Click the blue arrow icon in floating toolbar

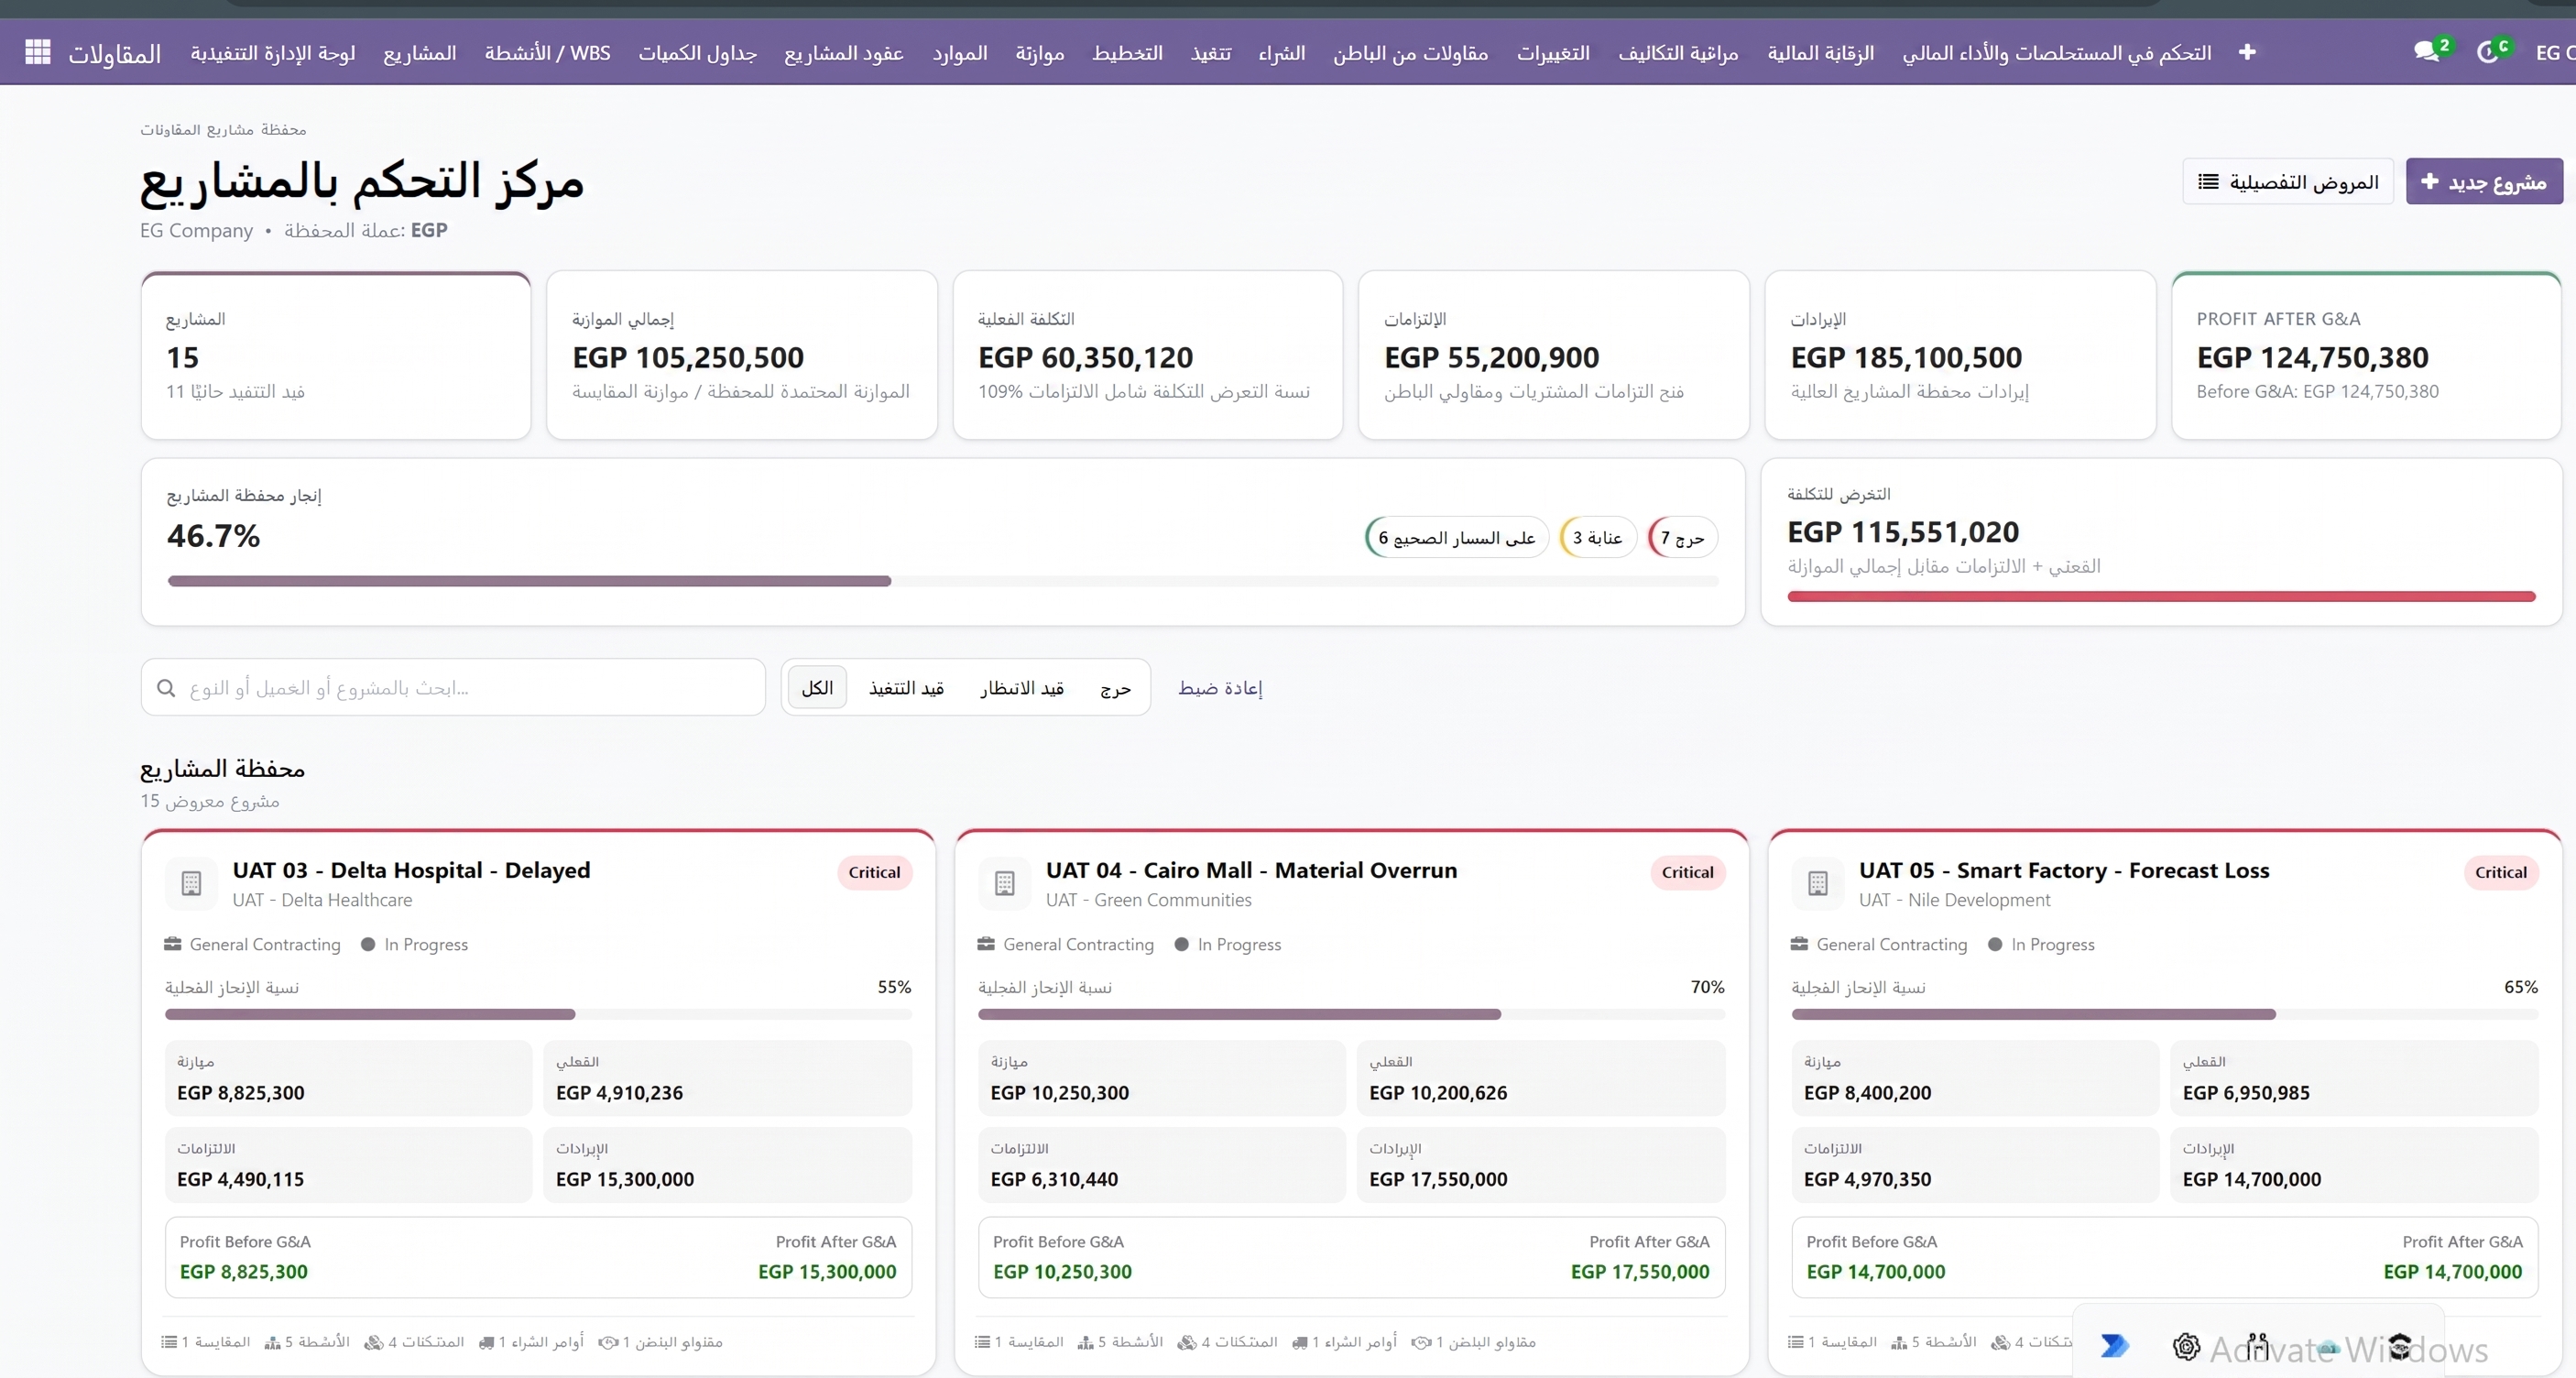pyautogui.click(x=2114, y=1345)
